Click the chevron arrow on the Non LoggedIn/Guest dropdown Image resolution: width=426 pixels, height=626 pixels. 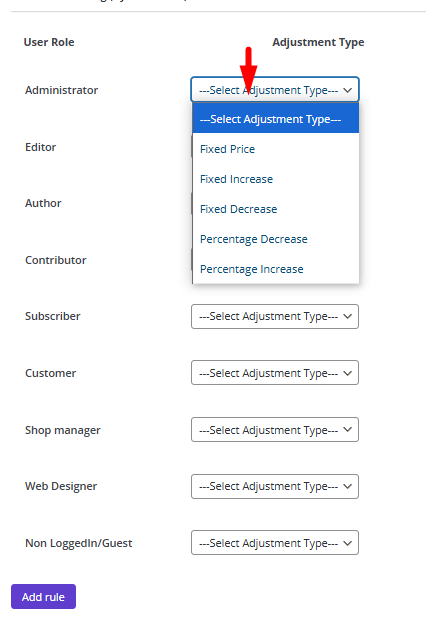click(x=348, y=543)
